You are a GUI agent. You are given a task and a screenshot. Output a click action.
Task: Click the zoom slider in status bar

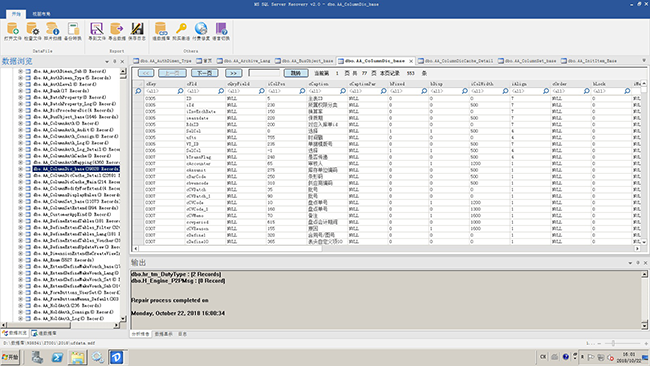(613, 343)
